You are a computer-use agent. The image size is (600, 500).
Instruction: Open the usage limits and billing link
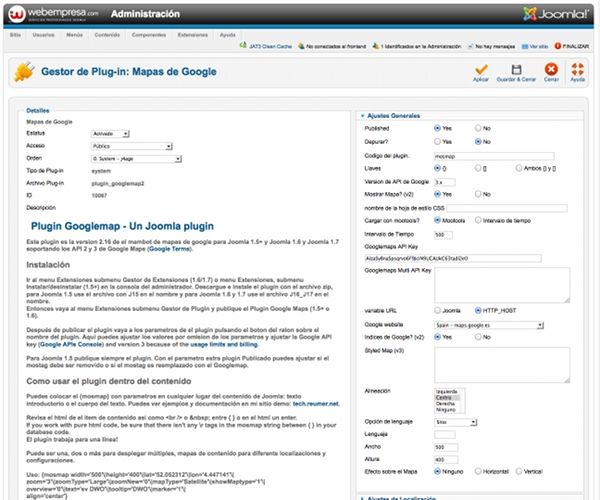coord(224,344)
